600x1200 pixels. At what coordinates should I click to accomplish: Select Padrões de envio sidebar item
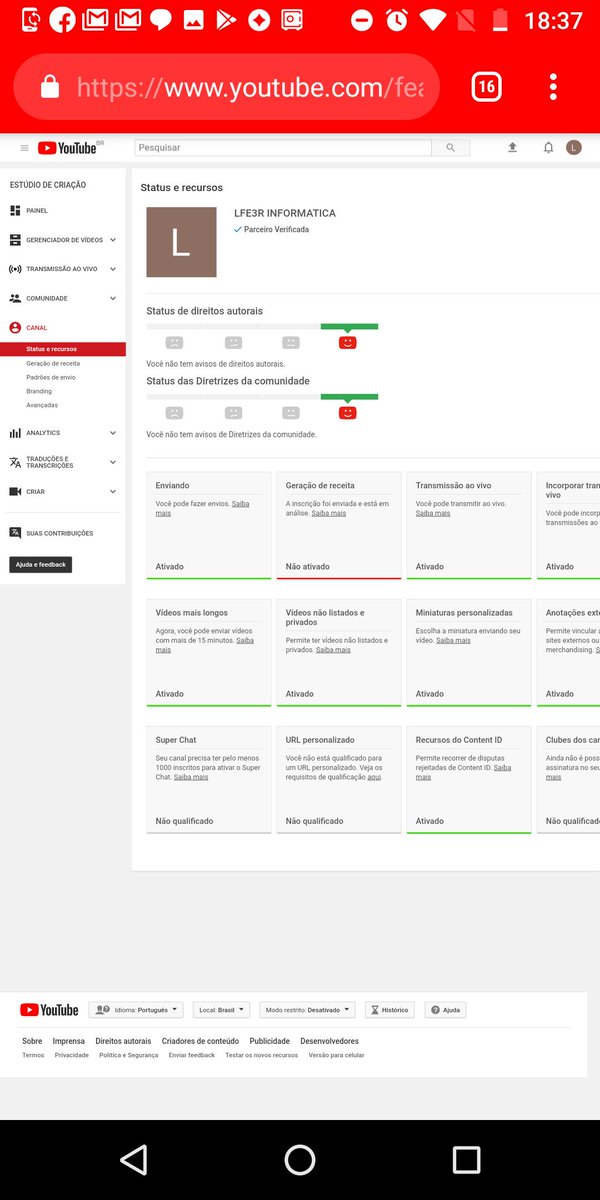(51, 378)
